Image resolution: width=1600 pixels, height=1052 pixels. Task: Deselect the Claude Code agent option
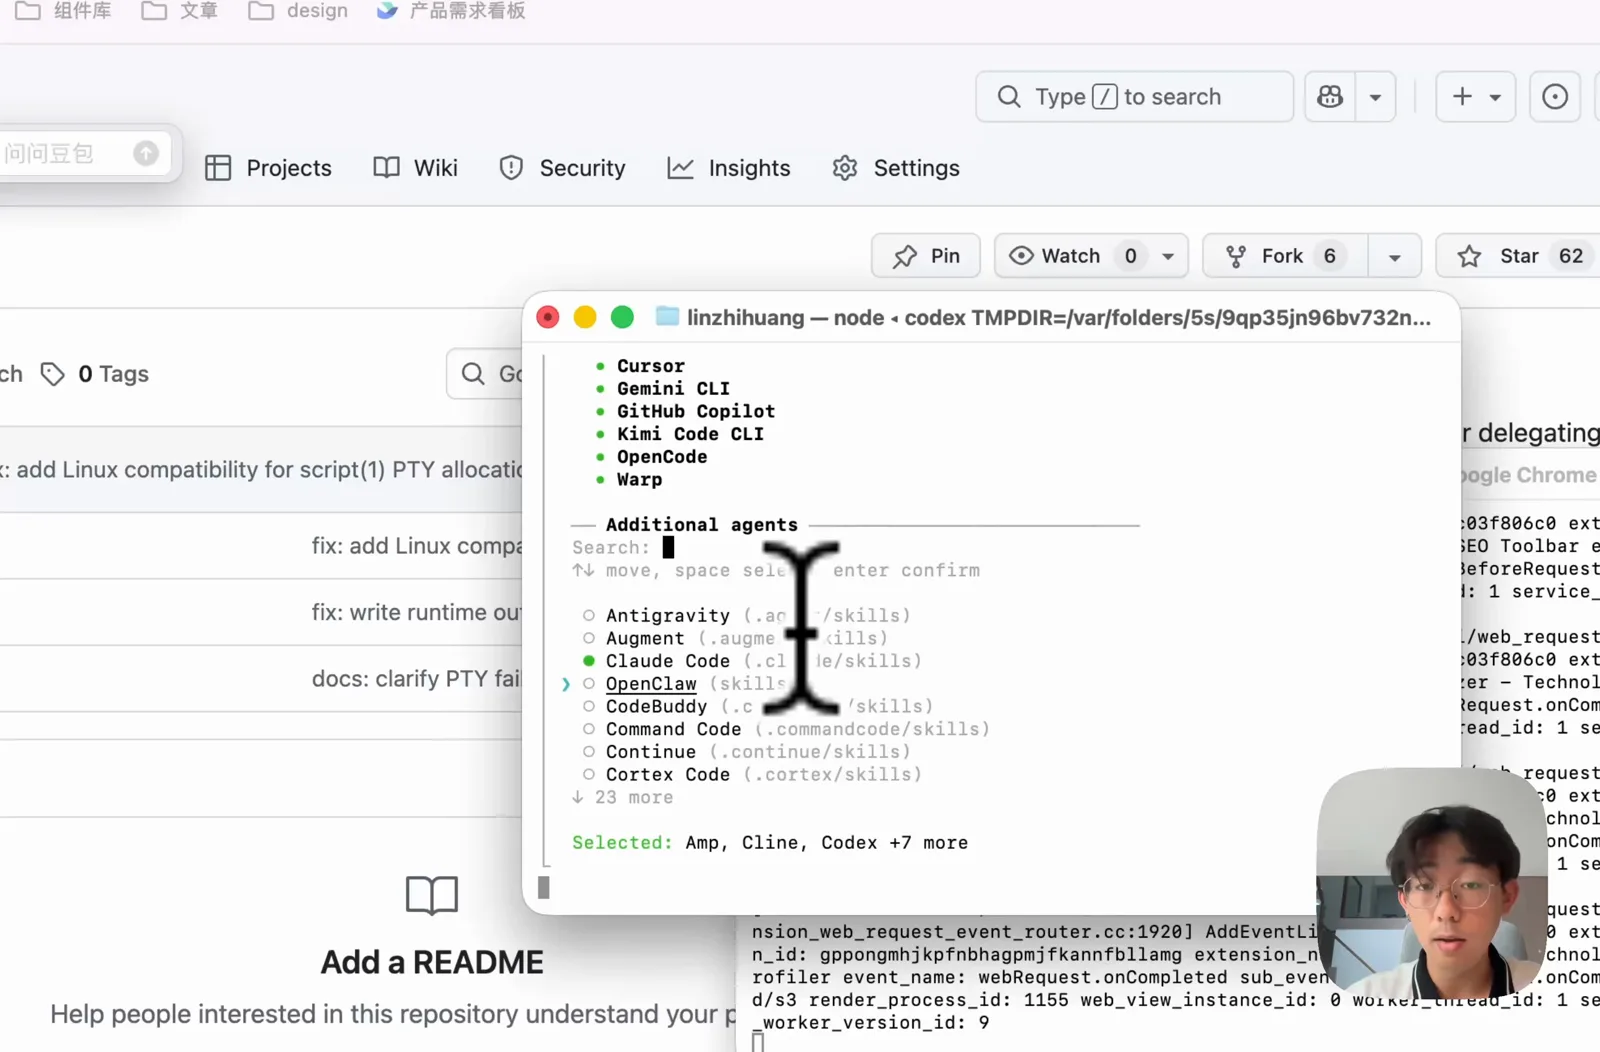[x=589, y=661]
